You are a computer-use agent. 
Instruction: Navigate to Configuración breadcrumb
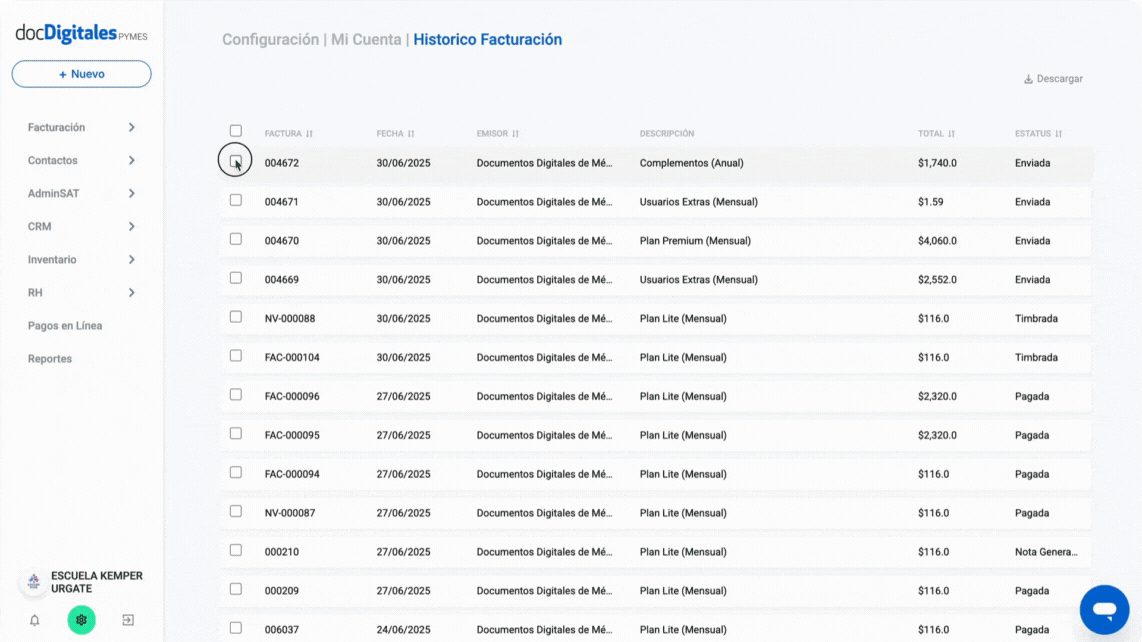[x=270, y=39]
